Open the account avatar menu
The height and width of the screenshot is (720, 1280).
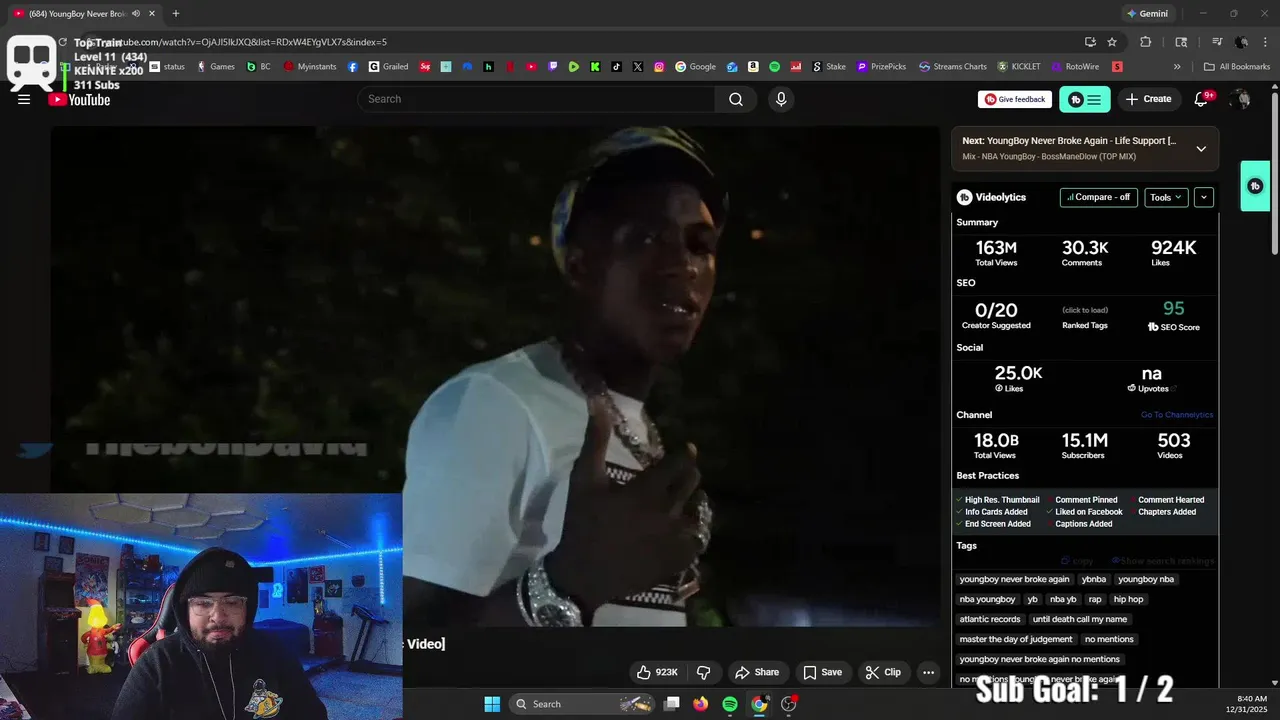(1241, 99)
